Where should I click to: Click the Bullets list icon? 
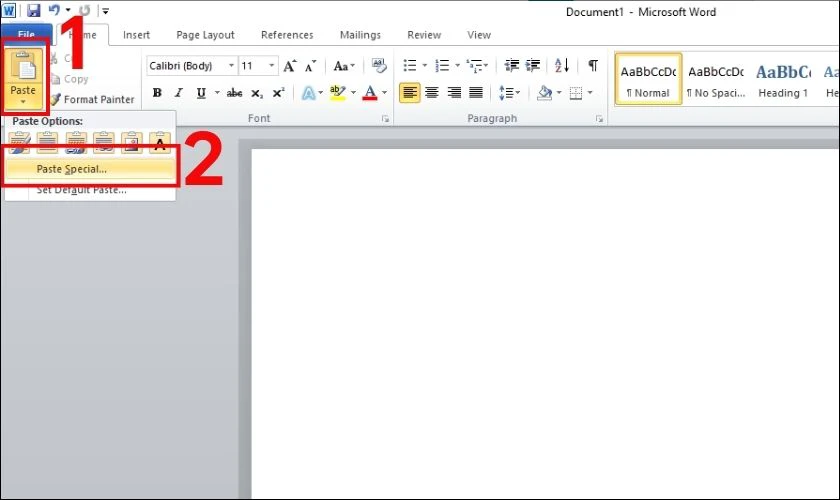[x=410, y=65]
